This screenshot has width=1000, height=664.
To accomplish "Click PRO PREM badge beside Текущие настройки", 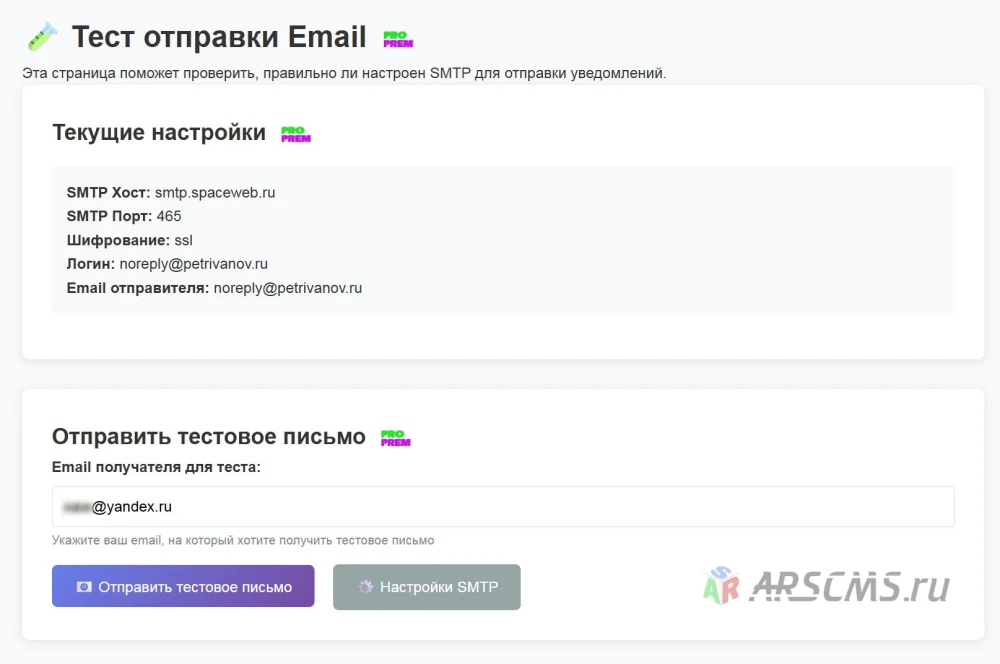I will tap(296, 134).
